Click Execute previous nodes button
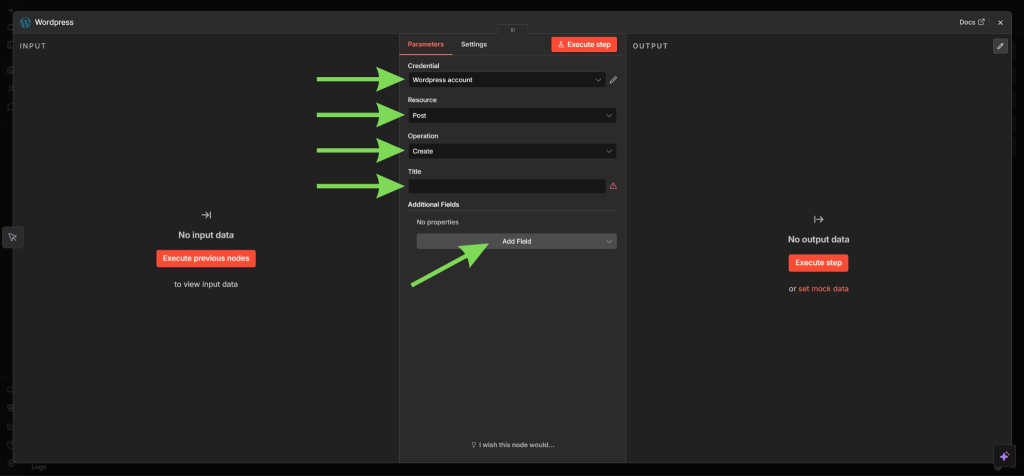The image size is (1024, 476). coord(206,259)
